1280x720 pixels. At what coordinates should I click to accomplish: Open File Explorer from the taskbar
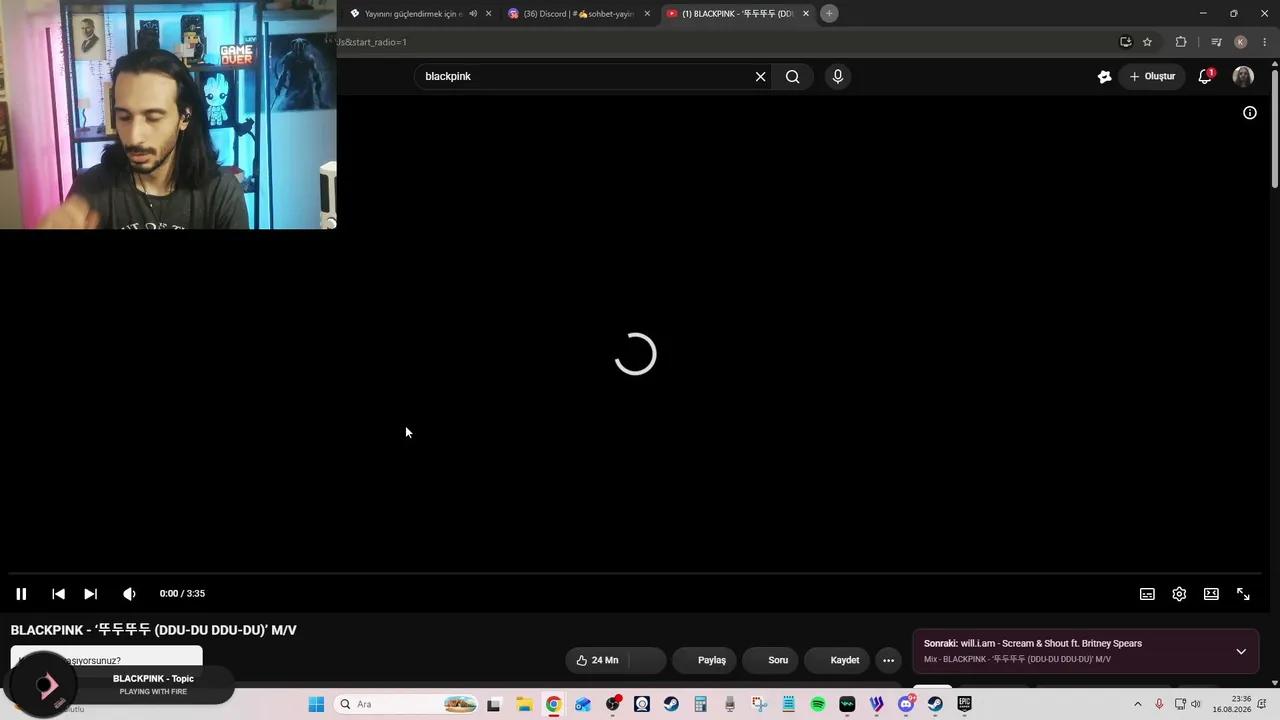[x=524, y=704]
